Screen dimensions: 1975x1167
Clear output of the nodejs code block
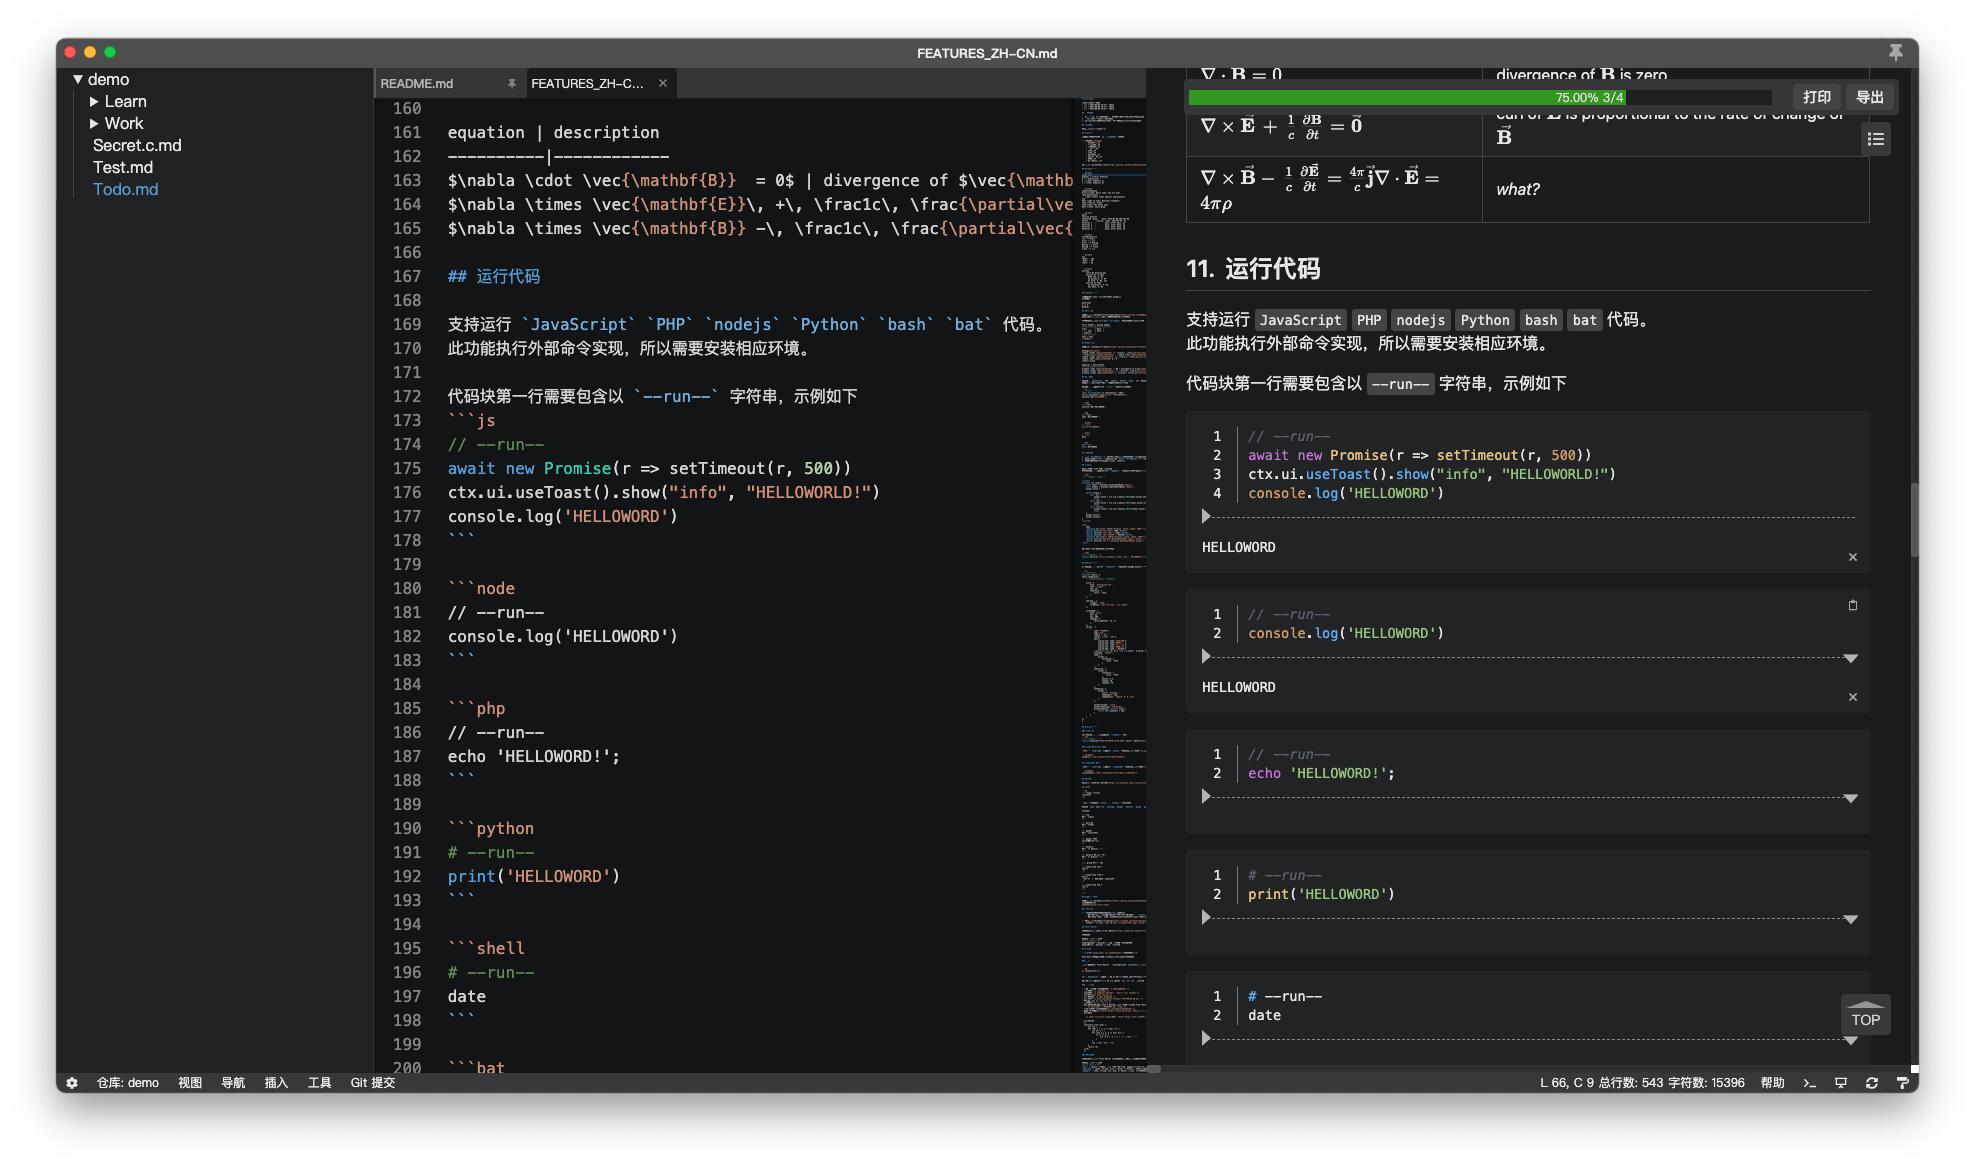click(1852, 697)
